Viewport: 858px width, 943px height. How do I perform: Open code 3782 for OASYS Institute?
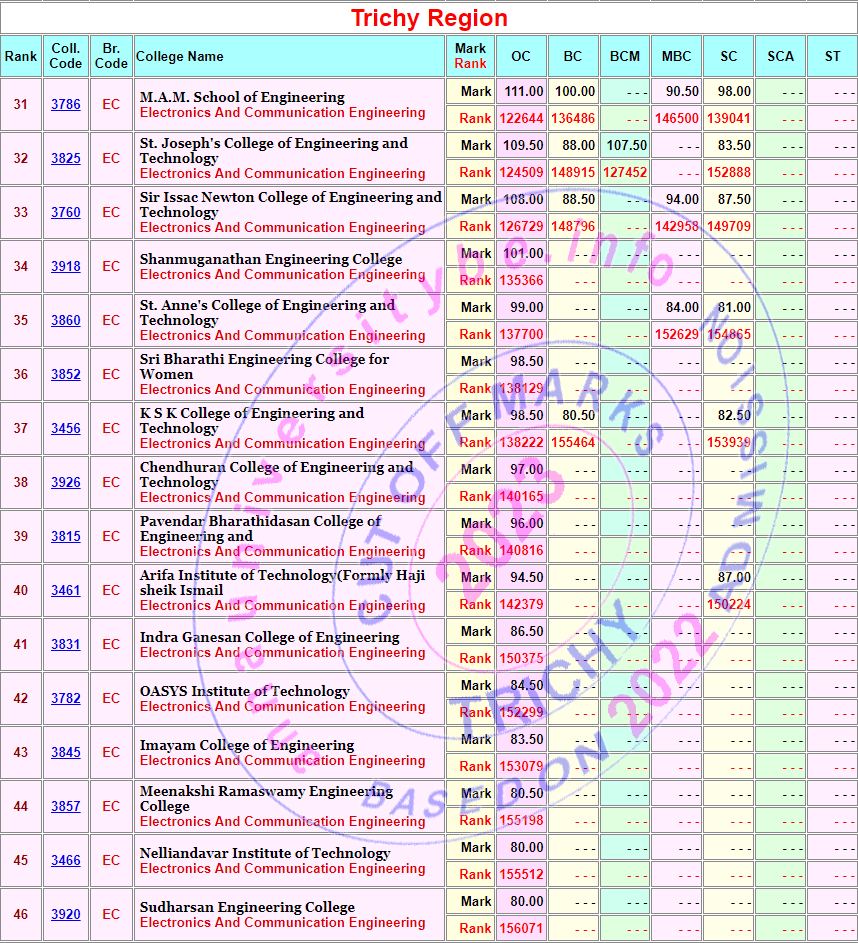[x=66, y=699]
